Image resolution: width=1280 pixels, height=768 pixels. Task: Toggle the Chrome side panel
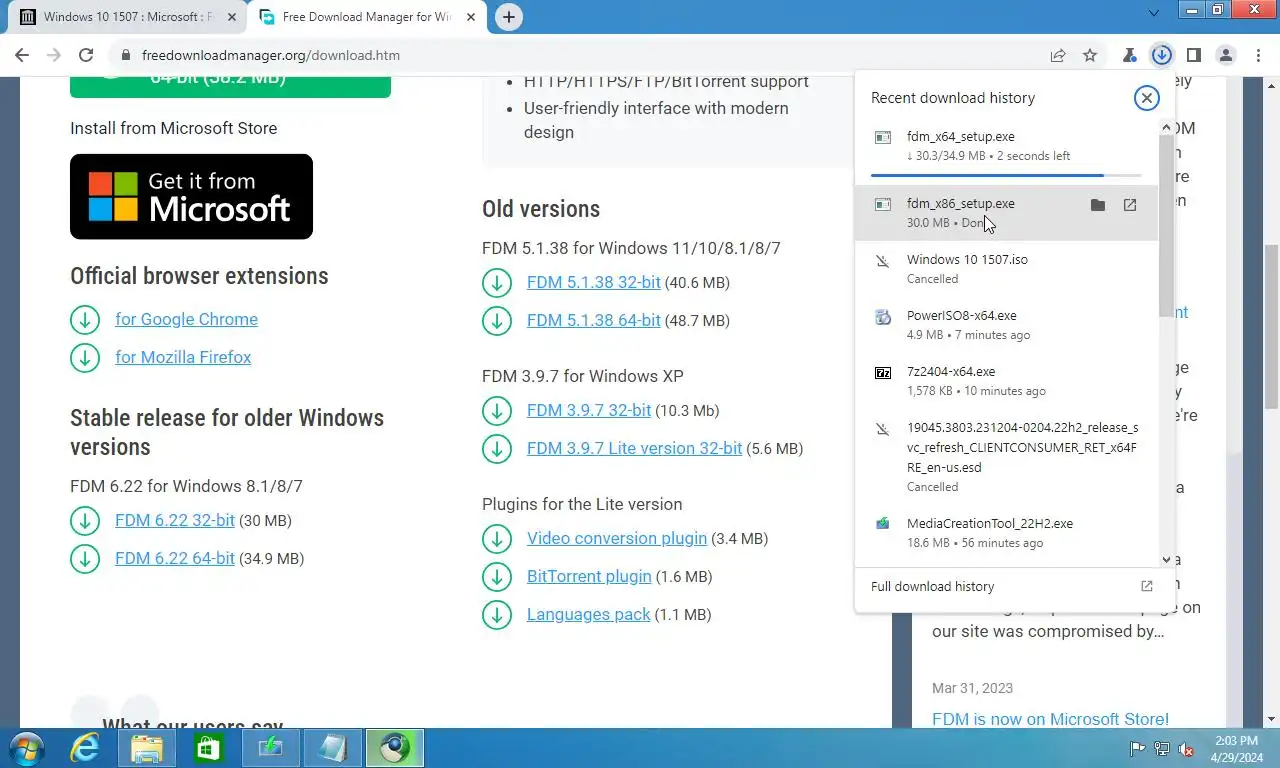click(1193, 55)
